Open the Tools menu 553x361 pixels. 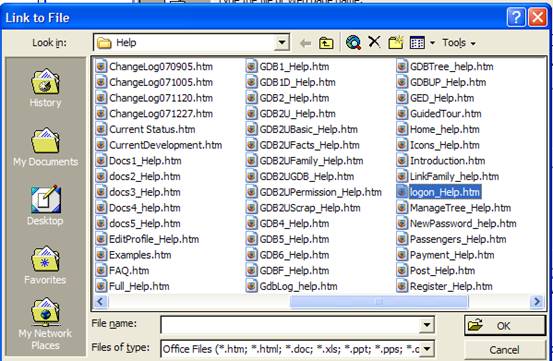[x=459, y=43]
